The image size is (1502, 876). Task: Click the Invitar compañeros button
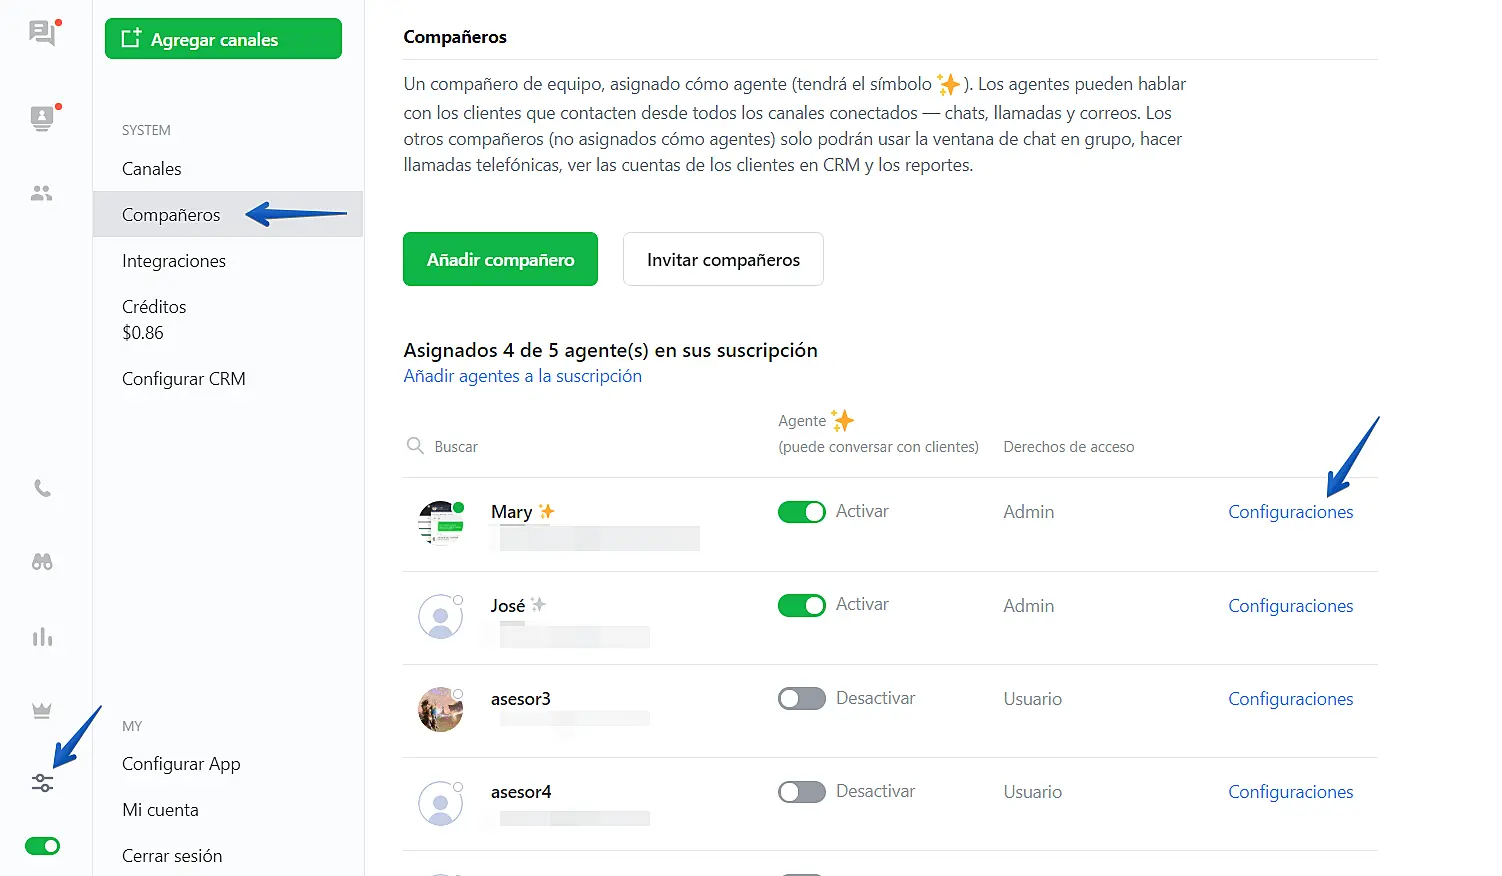point(723,260)
